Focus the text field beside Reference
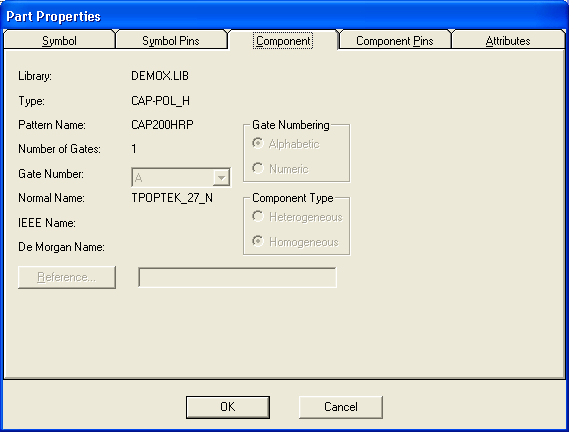This screenshot has height=432, width=569. [x=237, y=277]
